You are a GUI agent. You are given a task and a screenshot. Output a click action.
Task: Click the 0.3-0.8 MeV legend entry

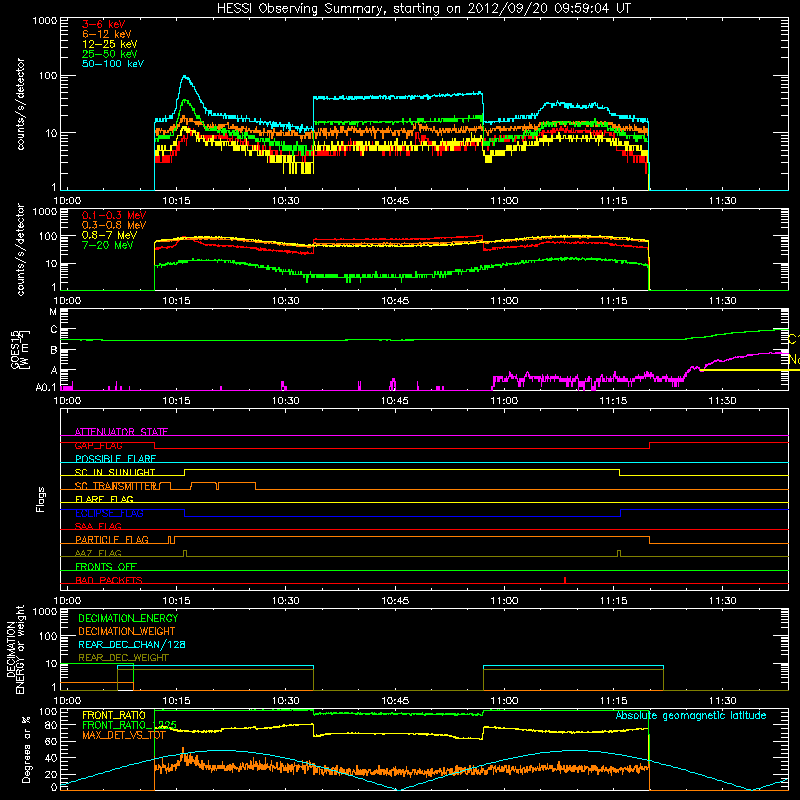pyautogui.click(x=114, y=225)
